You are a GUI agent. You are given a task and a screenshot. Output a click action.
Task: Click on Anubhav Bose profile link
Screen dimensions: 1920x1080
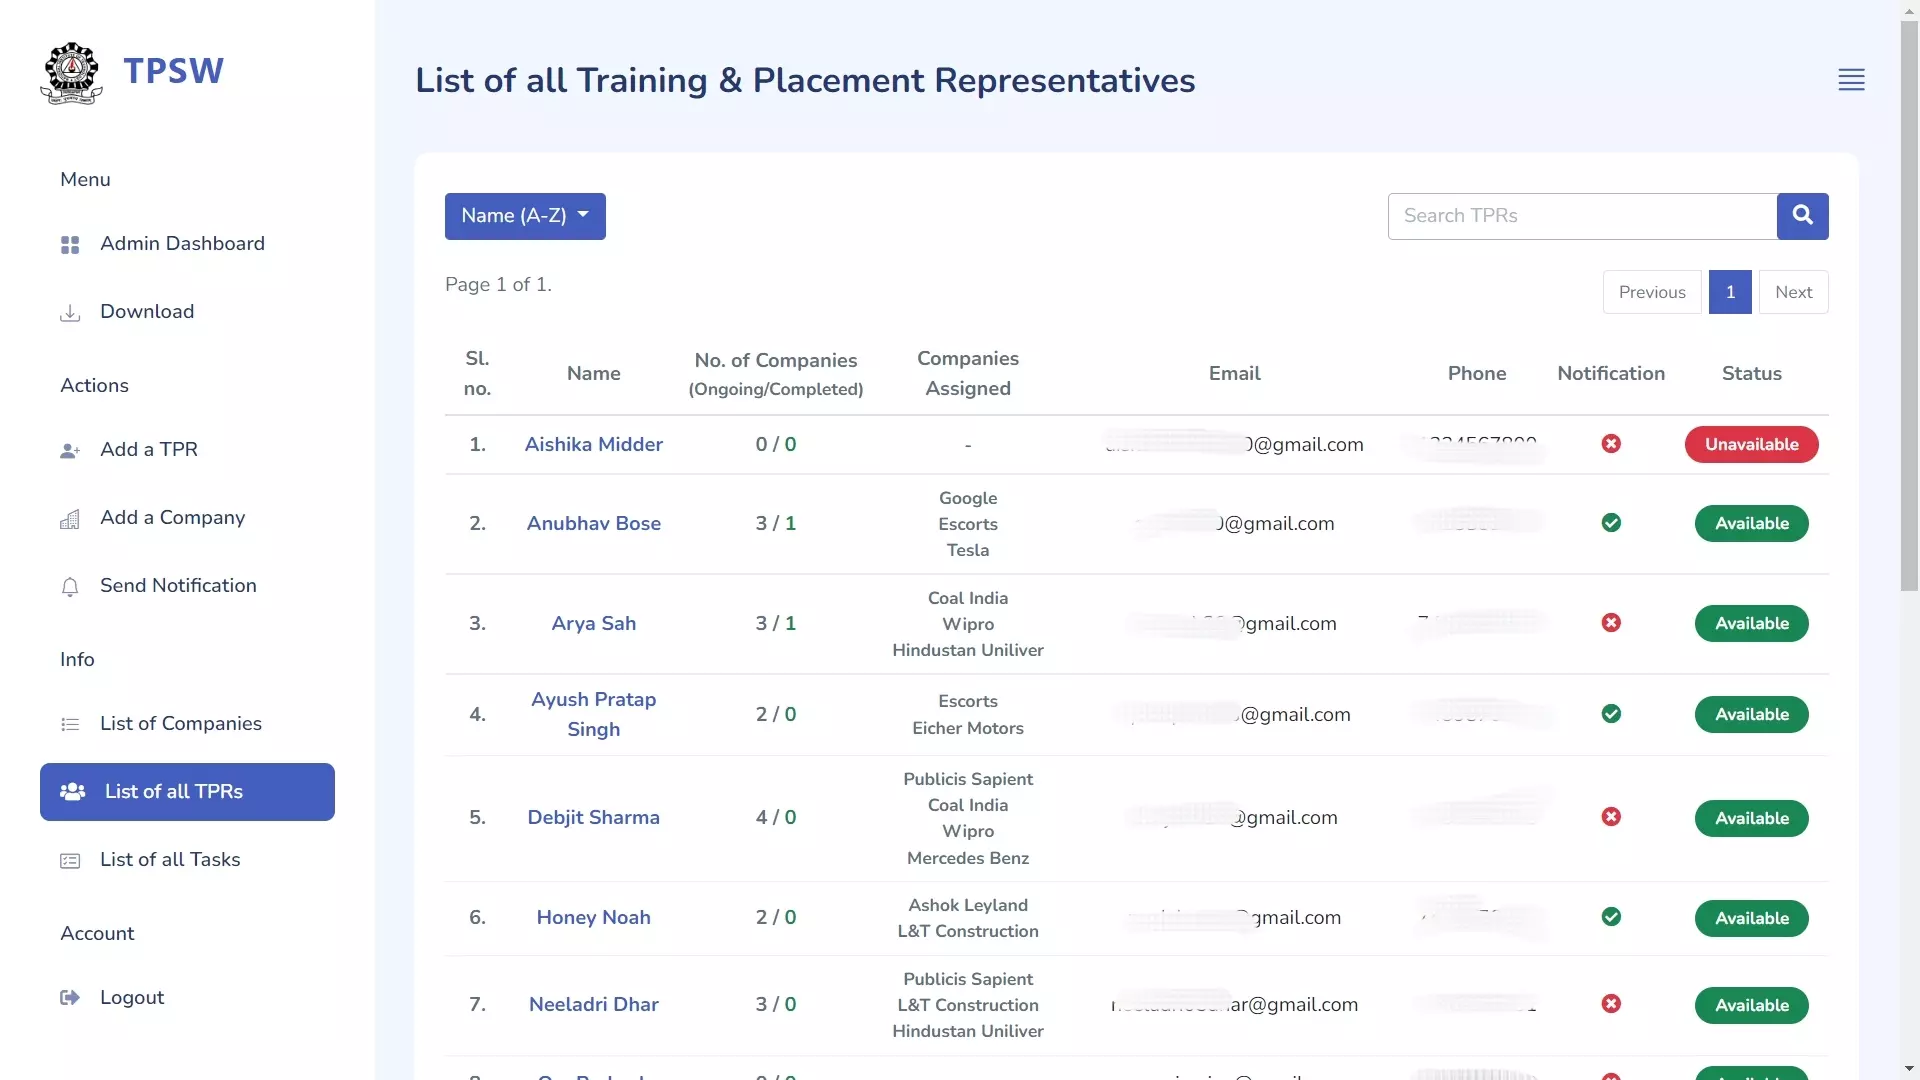[592, 524]
